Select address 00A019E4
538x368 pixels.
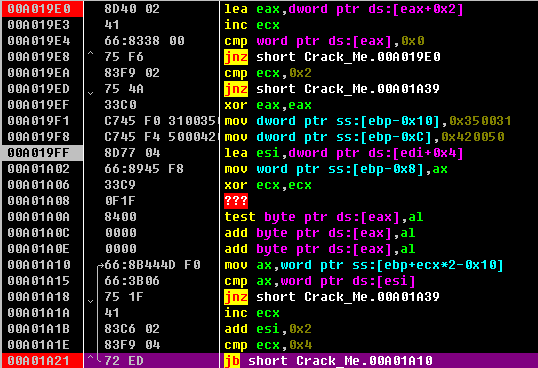pos(39,41)
